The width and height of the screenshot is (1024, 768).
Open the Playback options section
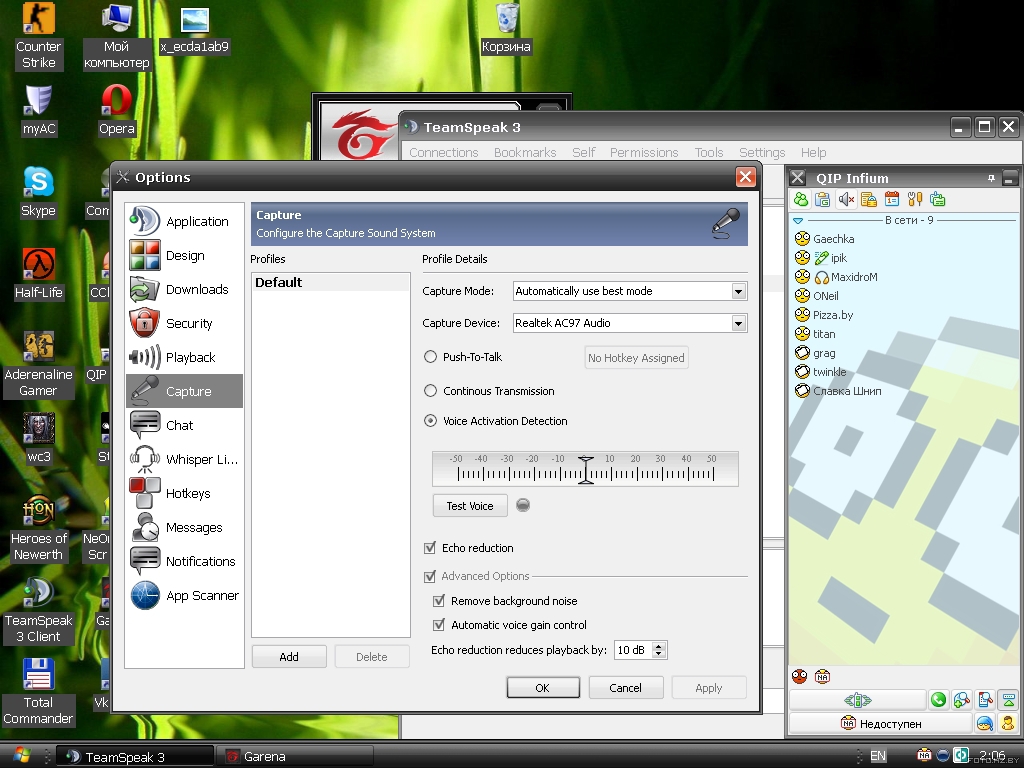pyautogui.click(x=184, y=357)
